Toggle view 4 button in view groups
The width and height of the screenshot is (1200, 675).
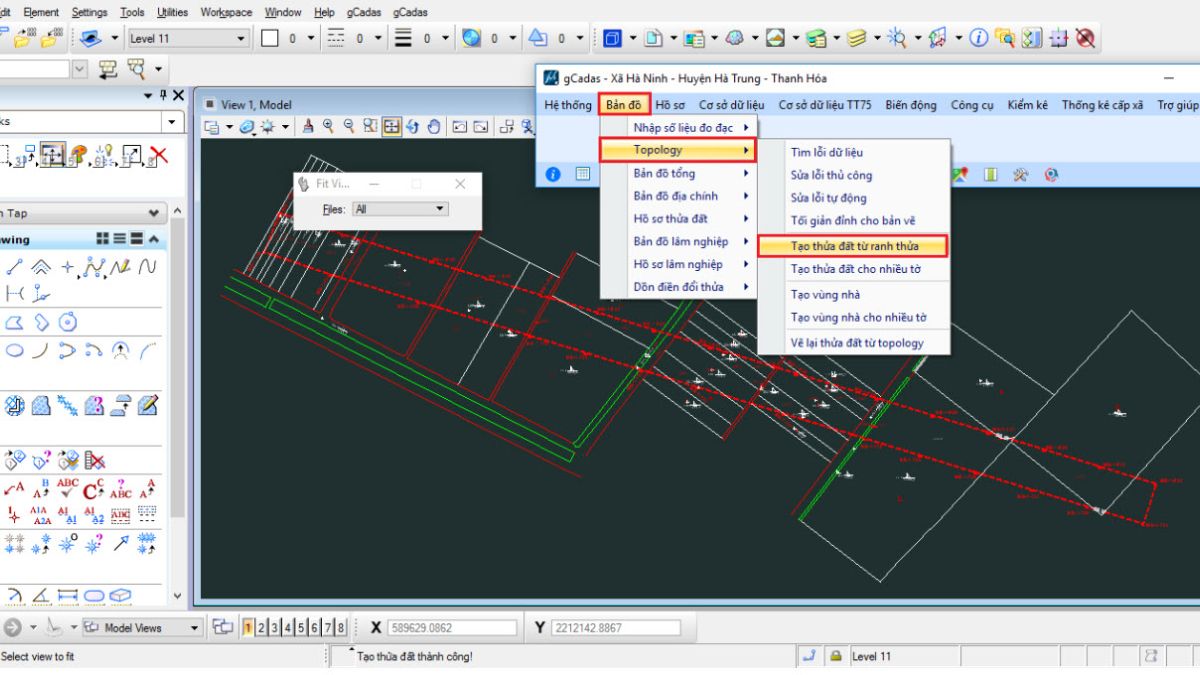tap(288, 627)
